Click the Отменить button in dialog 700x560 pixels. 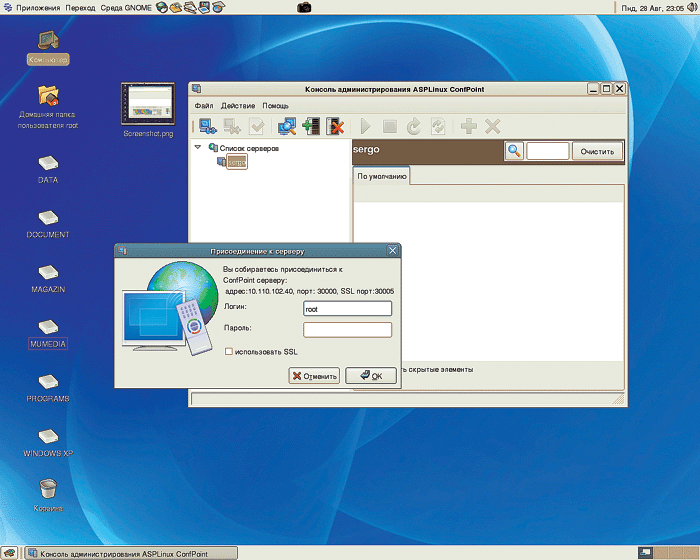coord(314,376)
